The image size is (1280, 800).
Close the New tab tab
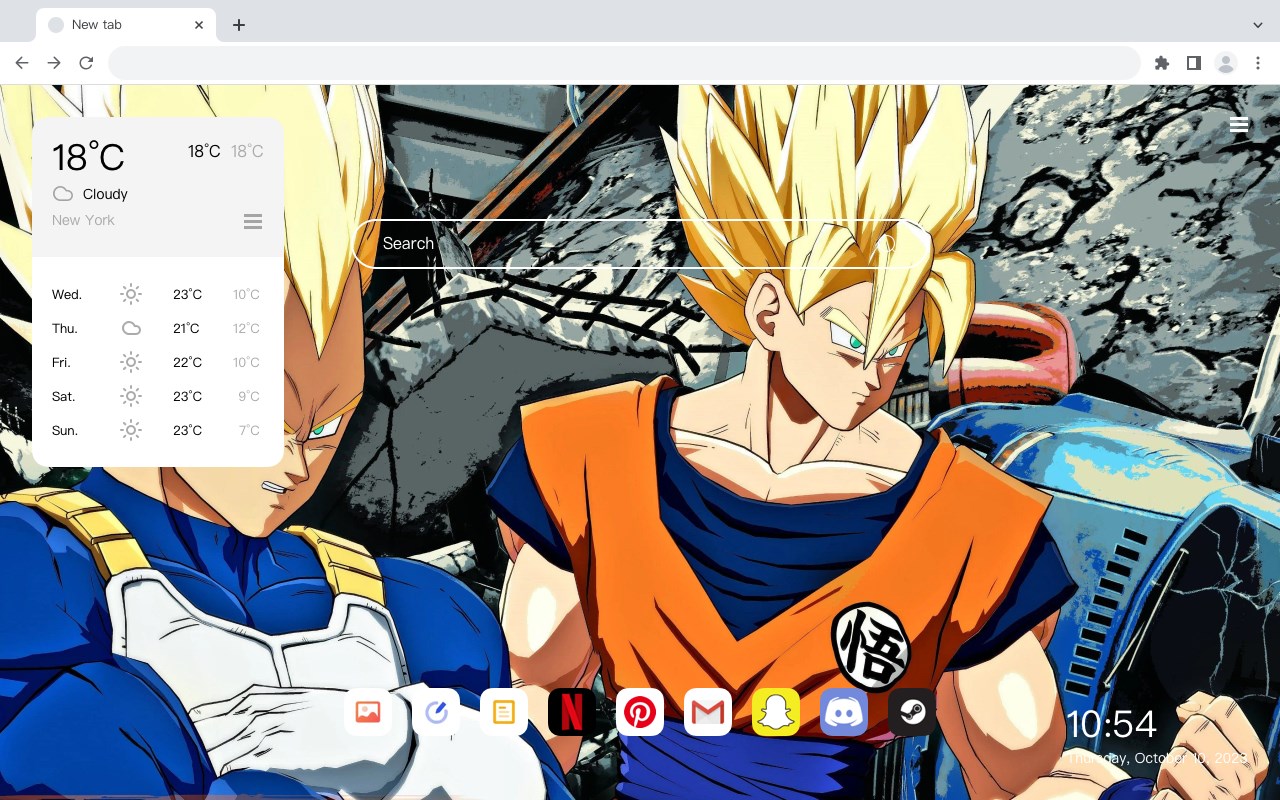[x=199, y=25]
